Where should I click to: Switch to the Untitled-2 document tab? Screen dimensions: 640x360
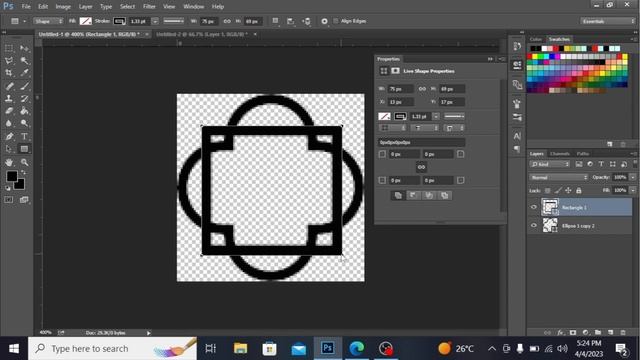coord(202,34)
